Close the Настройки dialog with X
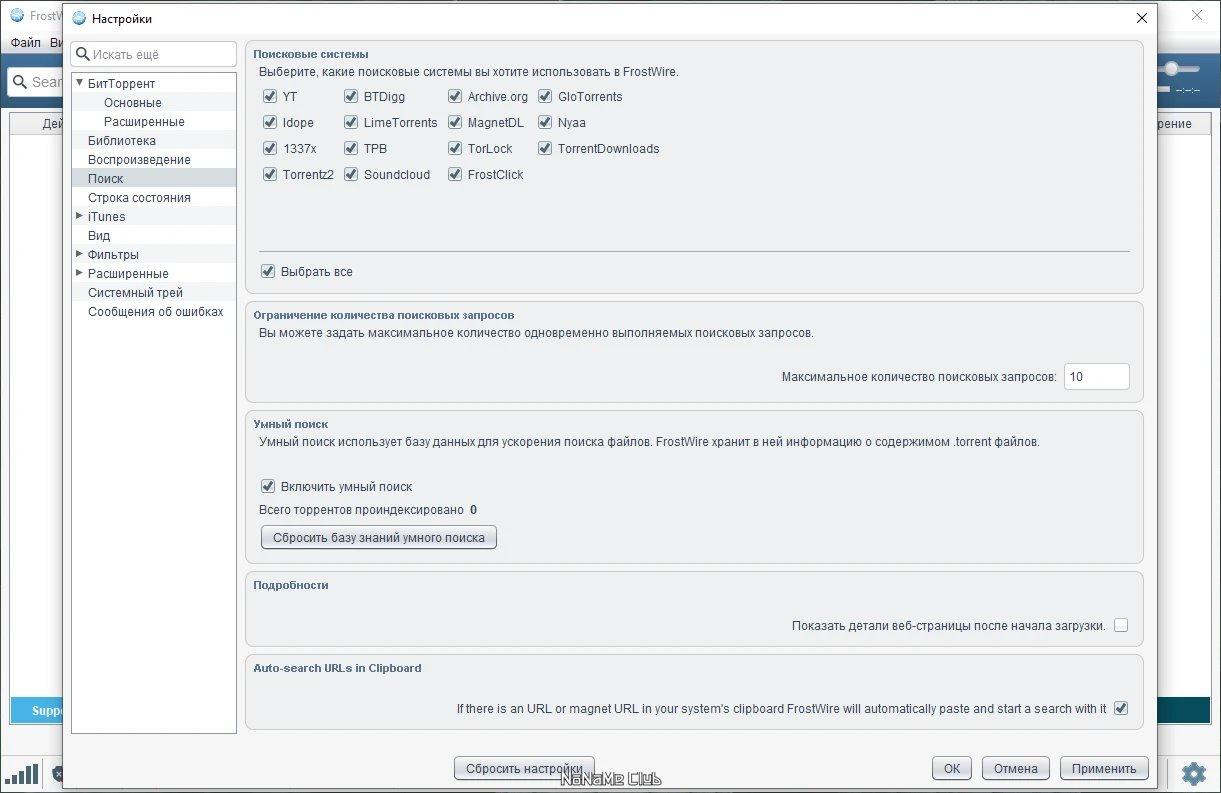The image size is (1221, 793). [x=1142, y=18]
